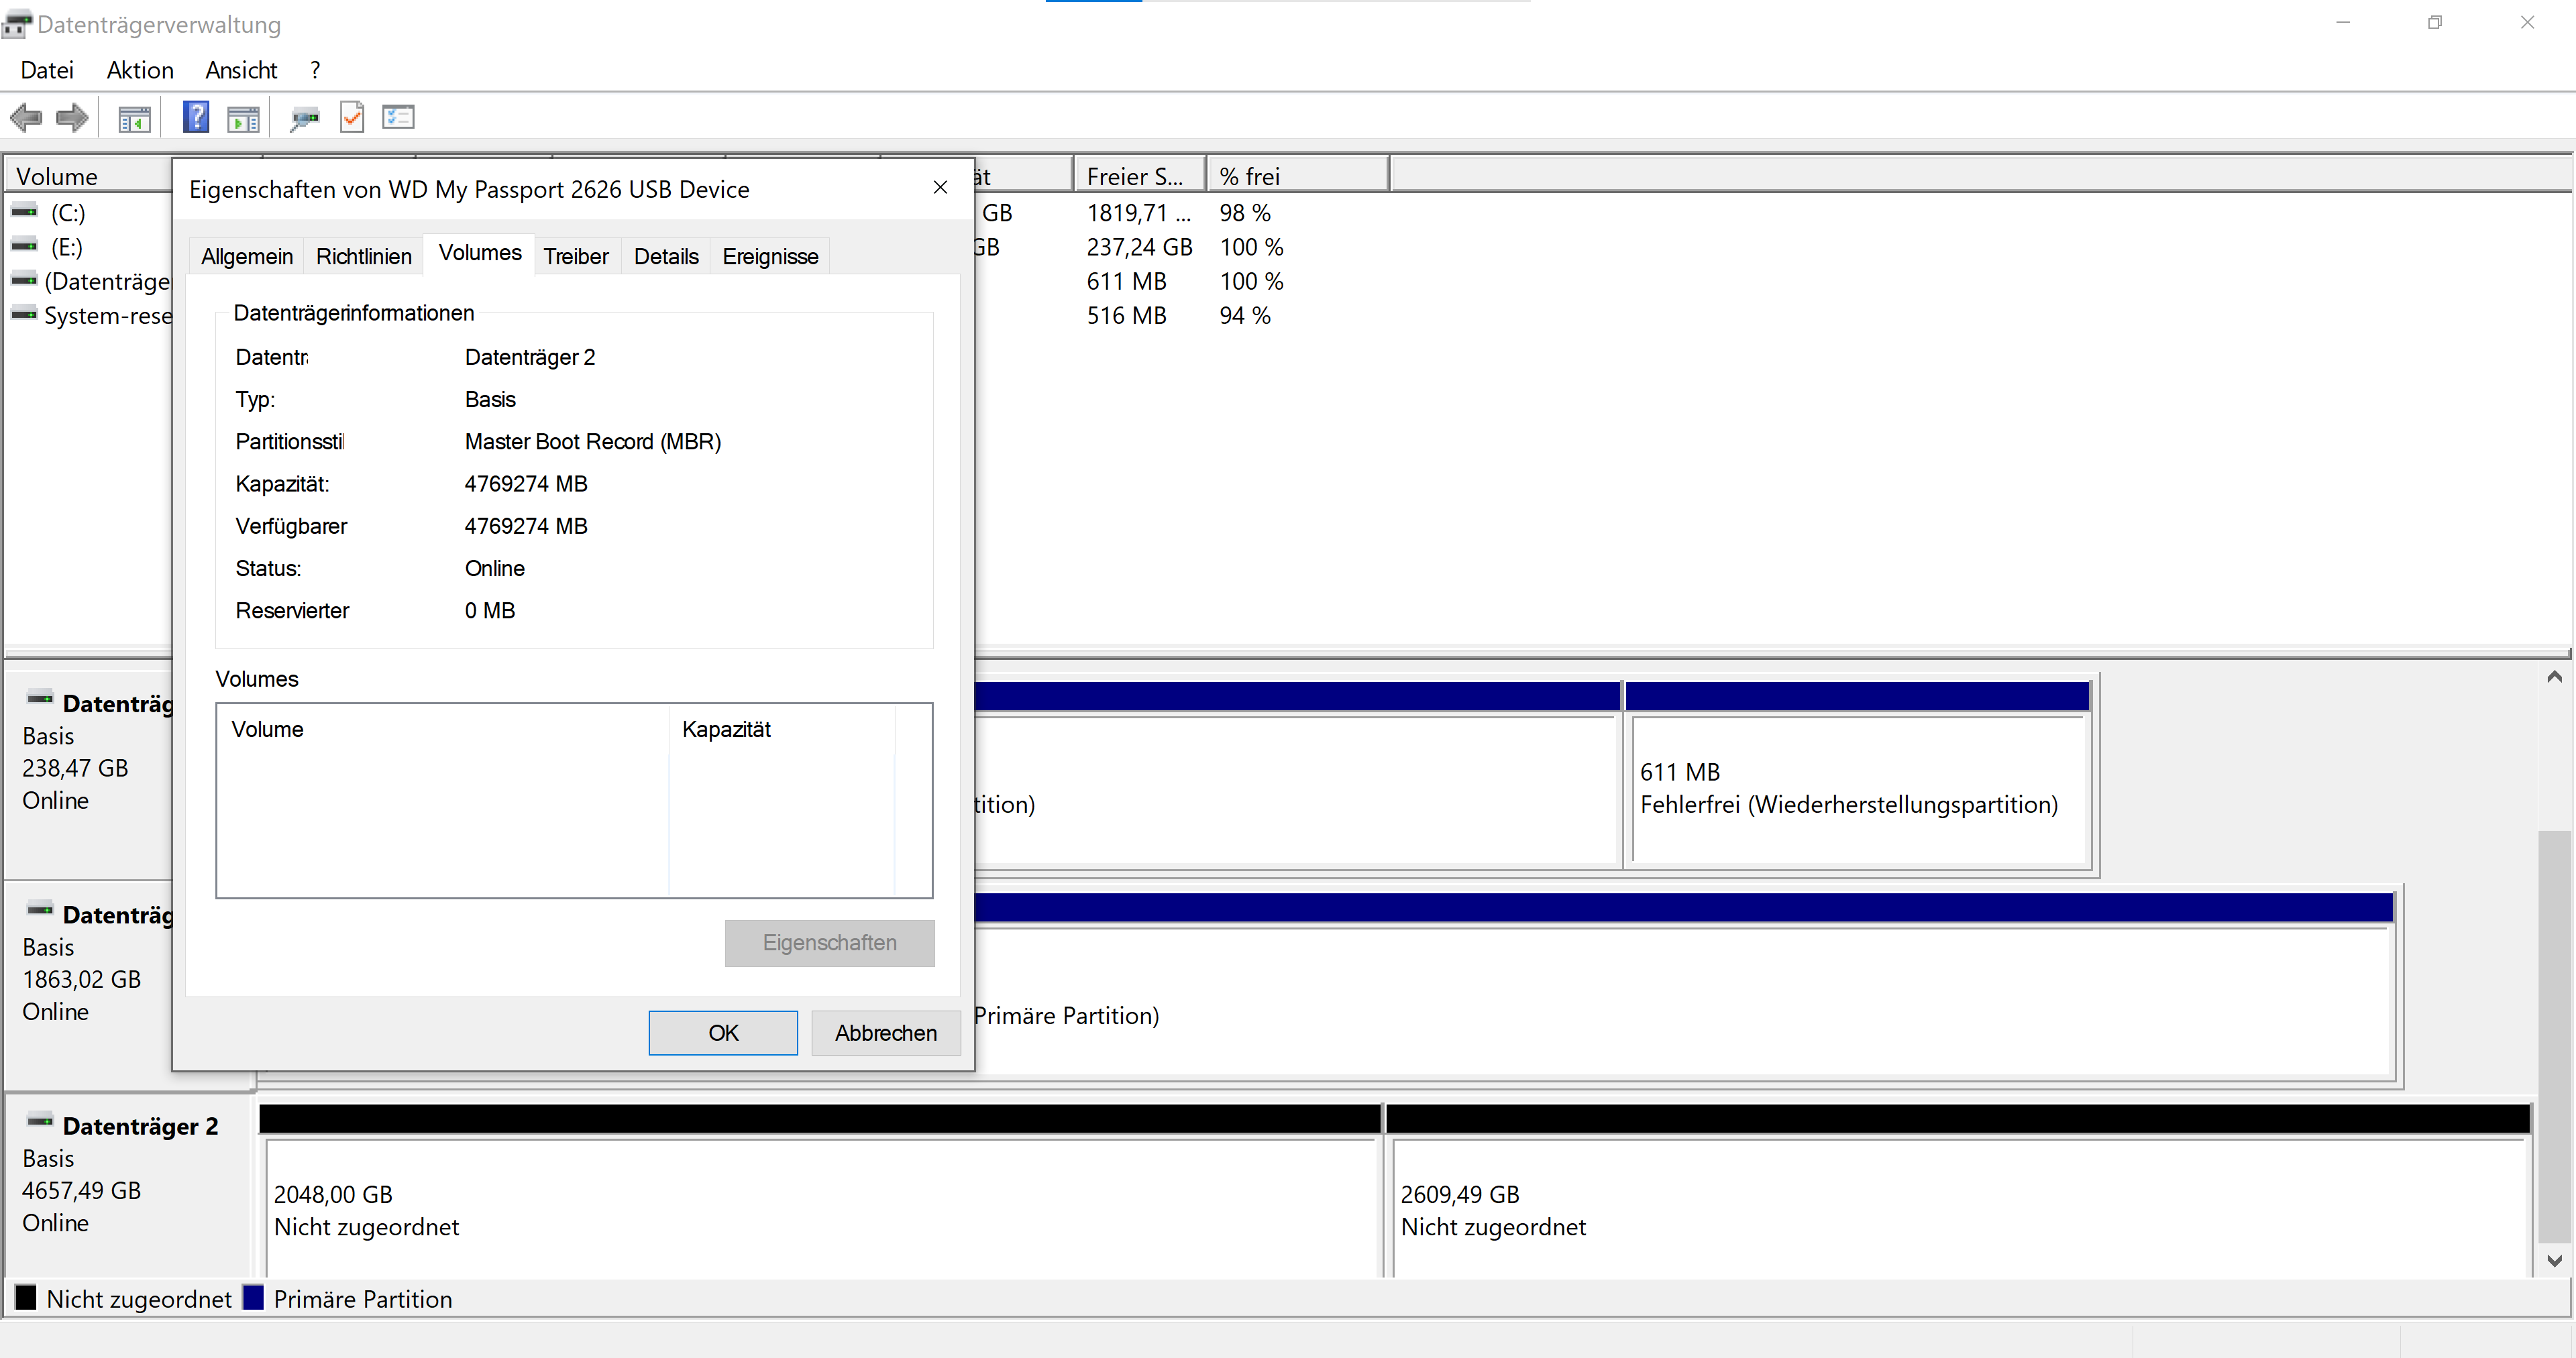Click the Forward arrow toolbar icon
Viewport: 2576px width, 1358px height.
coord(72,118)
